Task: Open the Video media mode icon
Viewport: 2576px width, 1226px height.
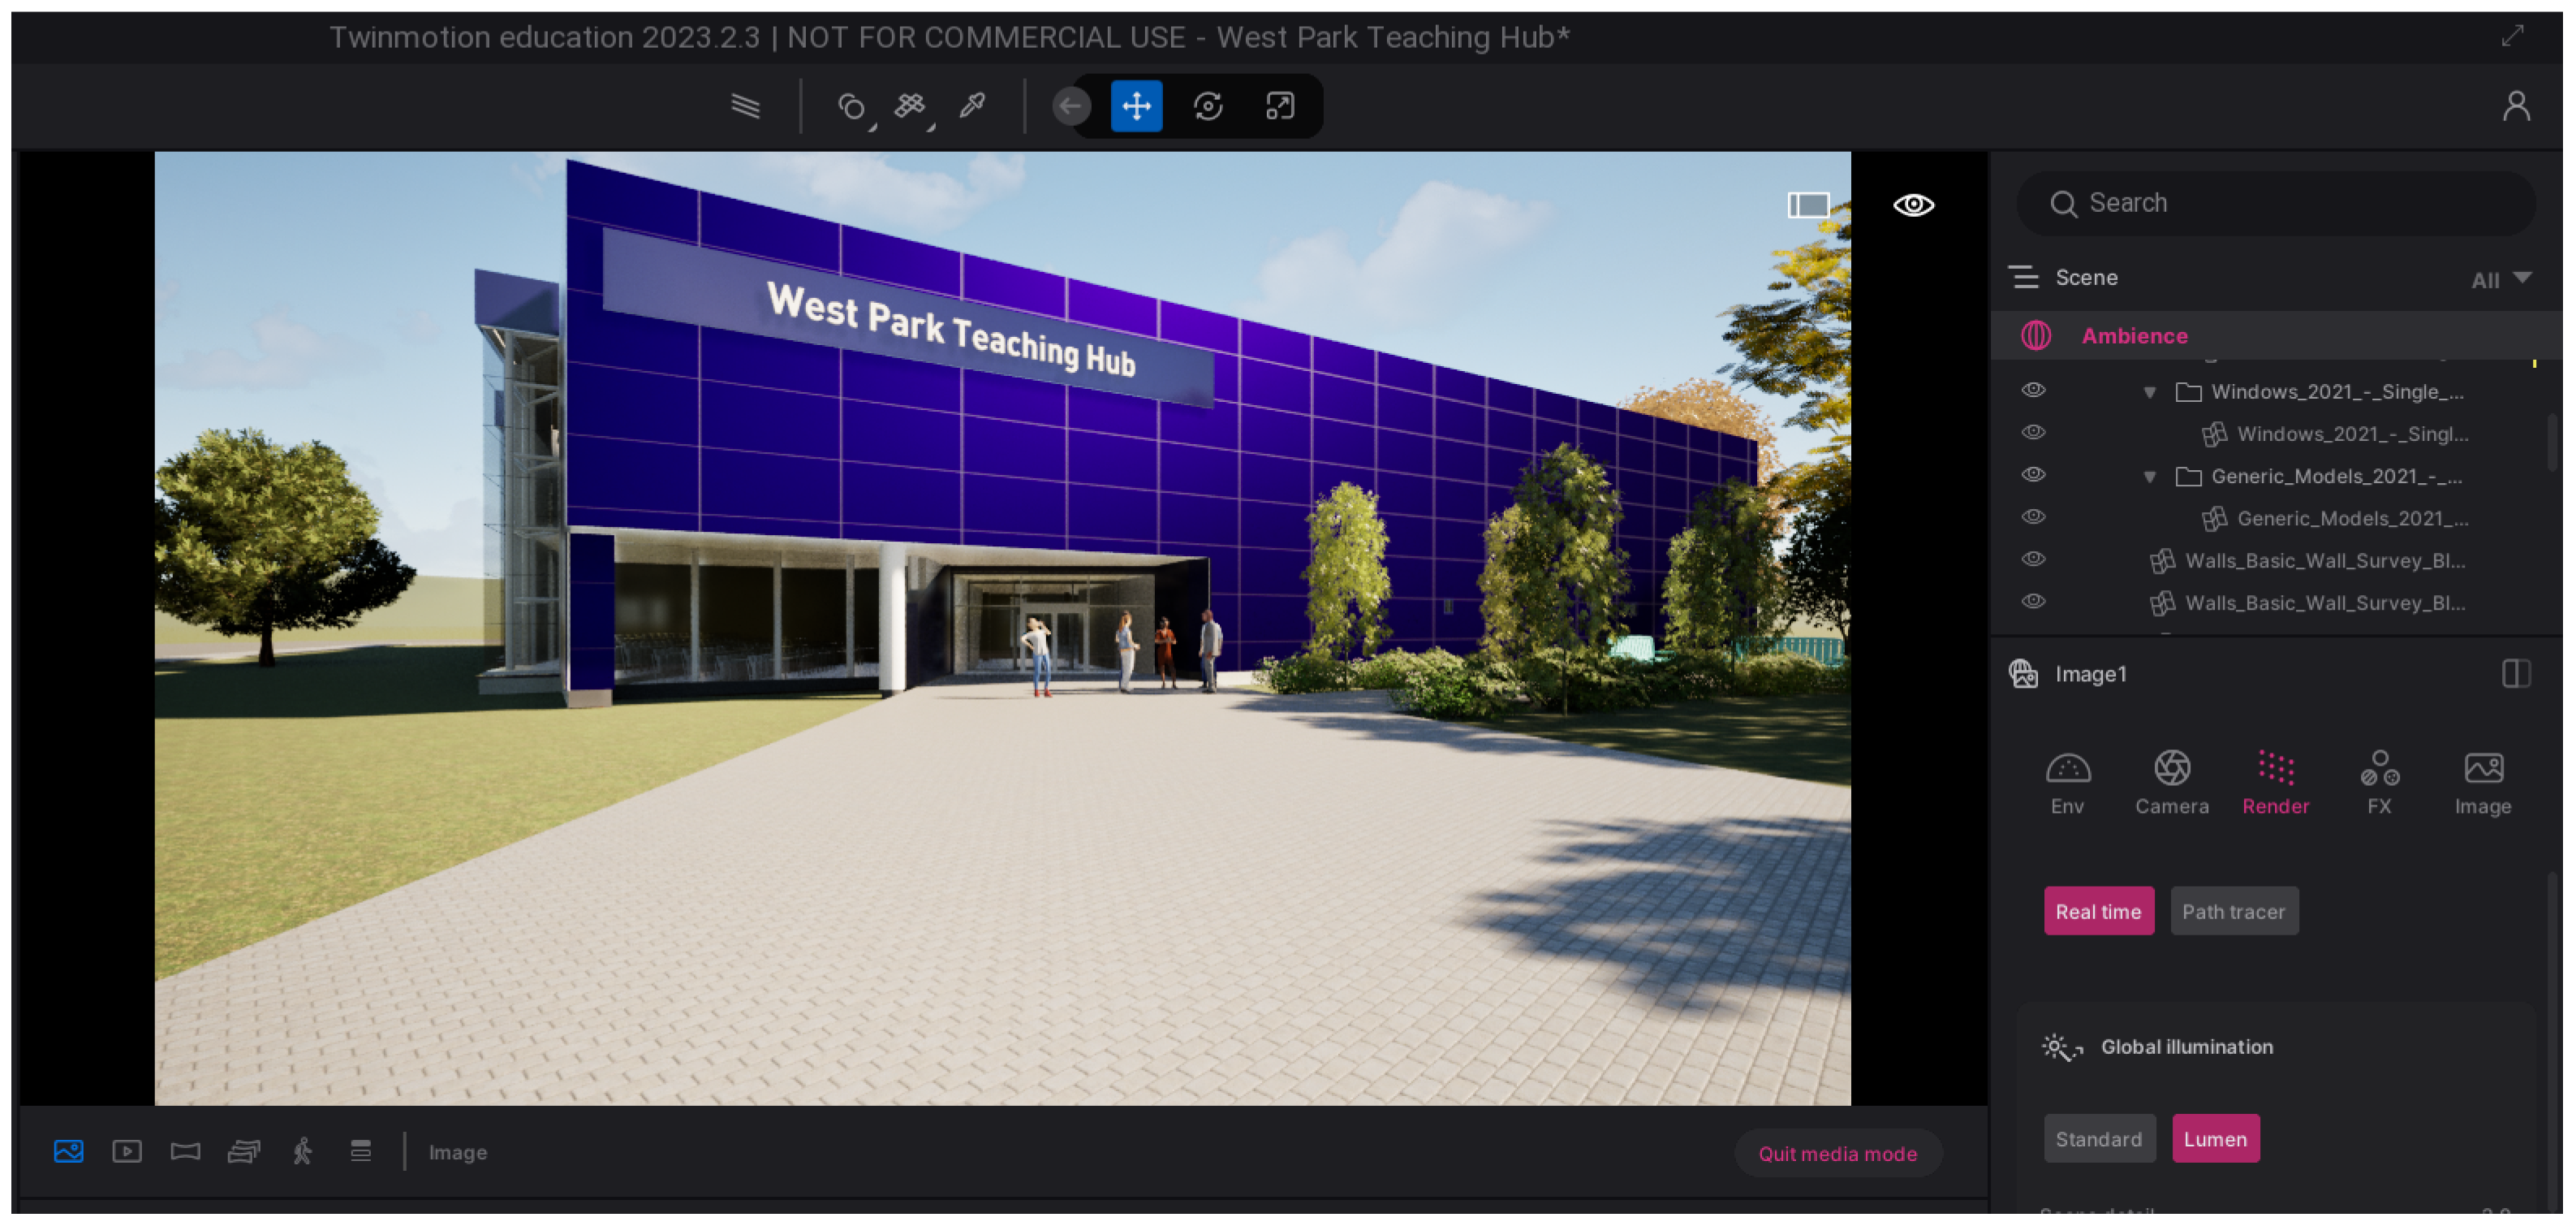Action: [127, 1151]
